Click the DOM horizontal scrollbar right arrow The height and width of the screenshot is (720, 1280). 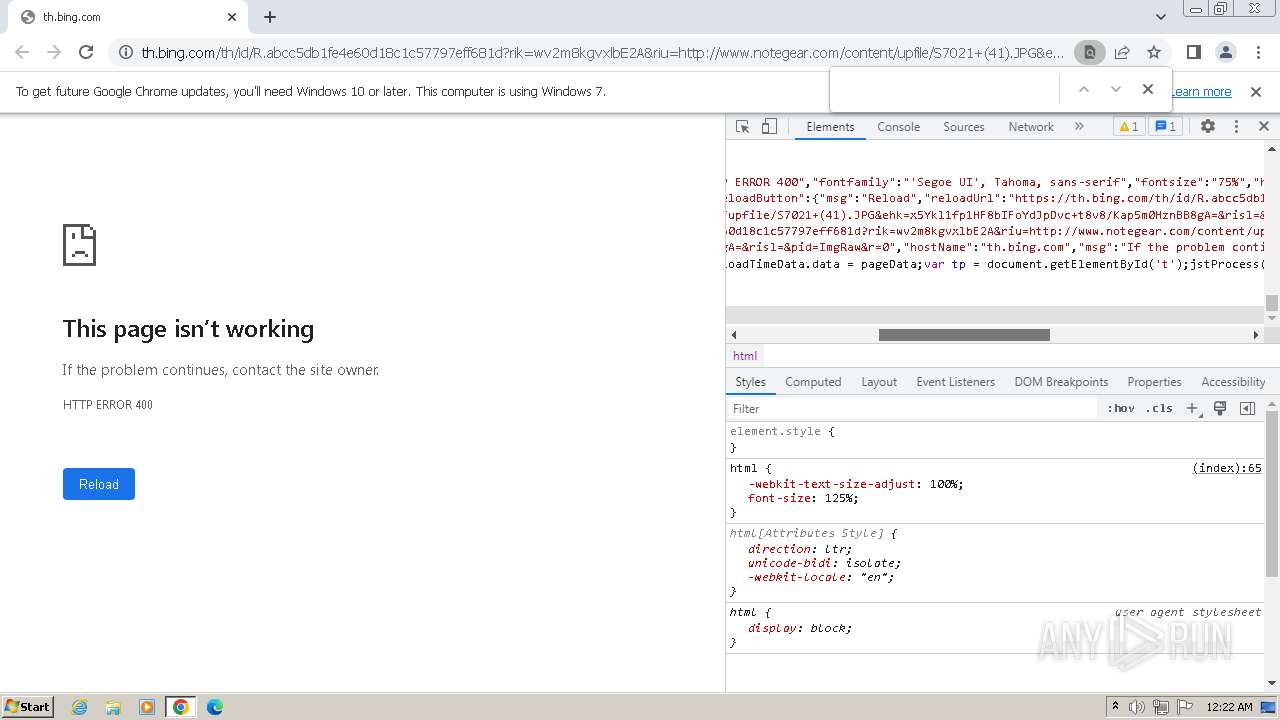(1256, 335)
